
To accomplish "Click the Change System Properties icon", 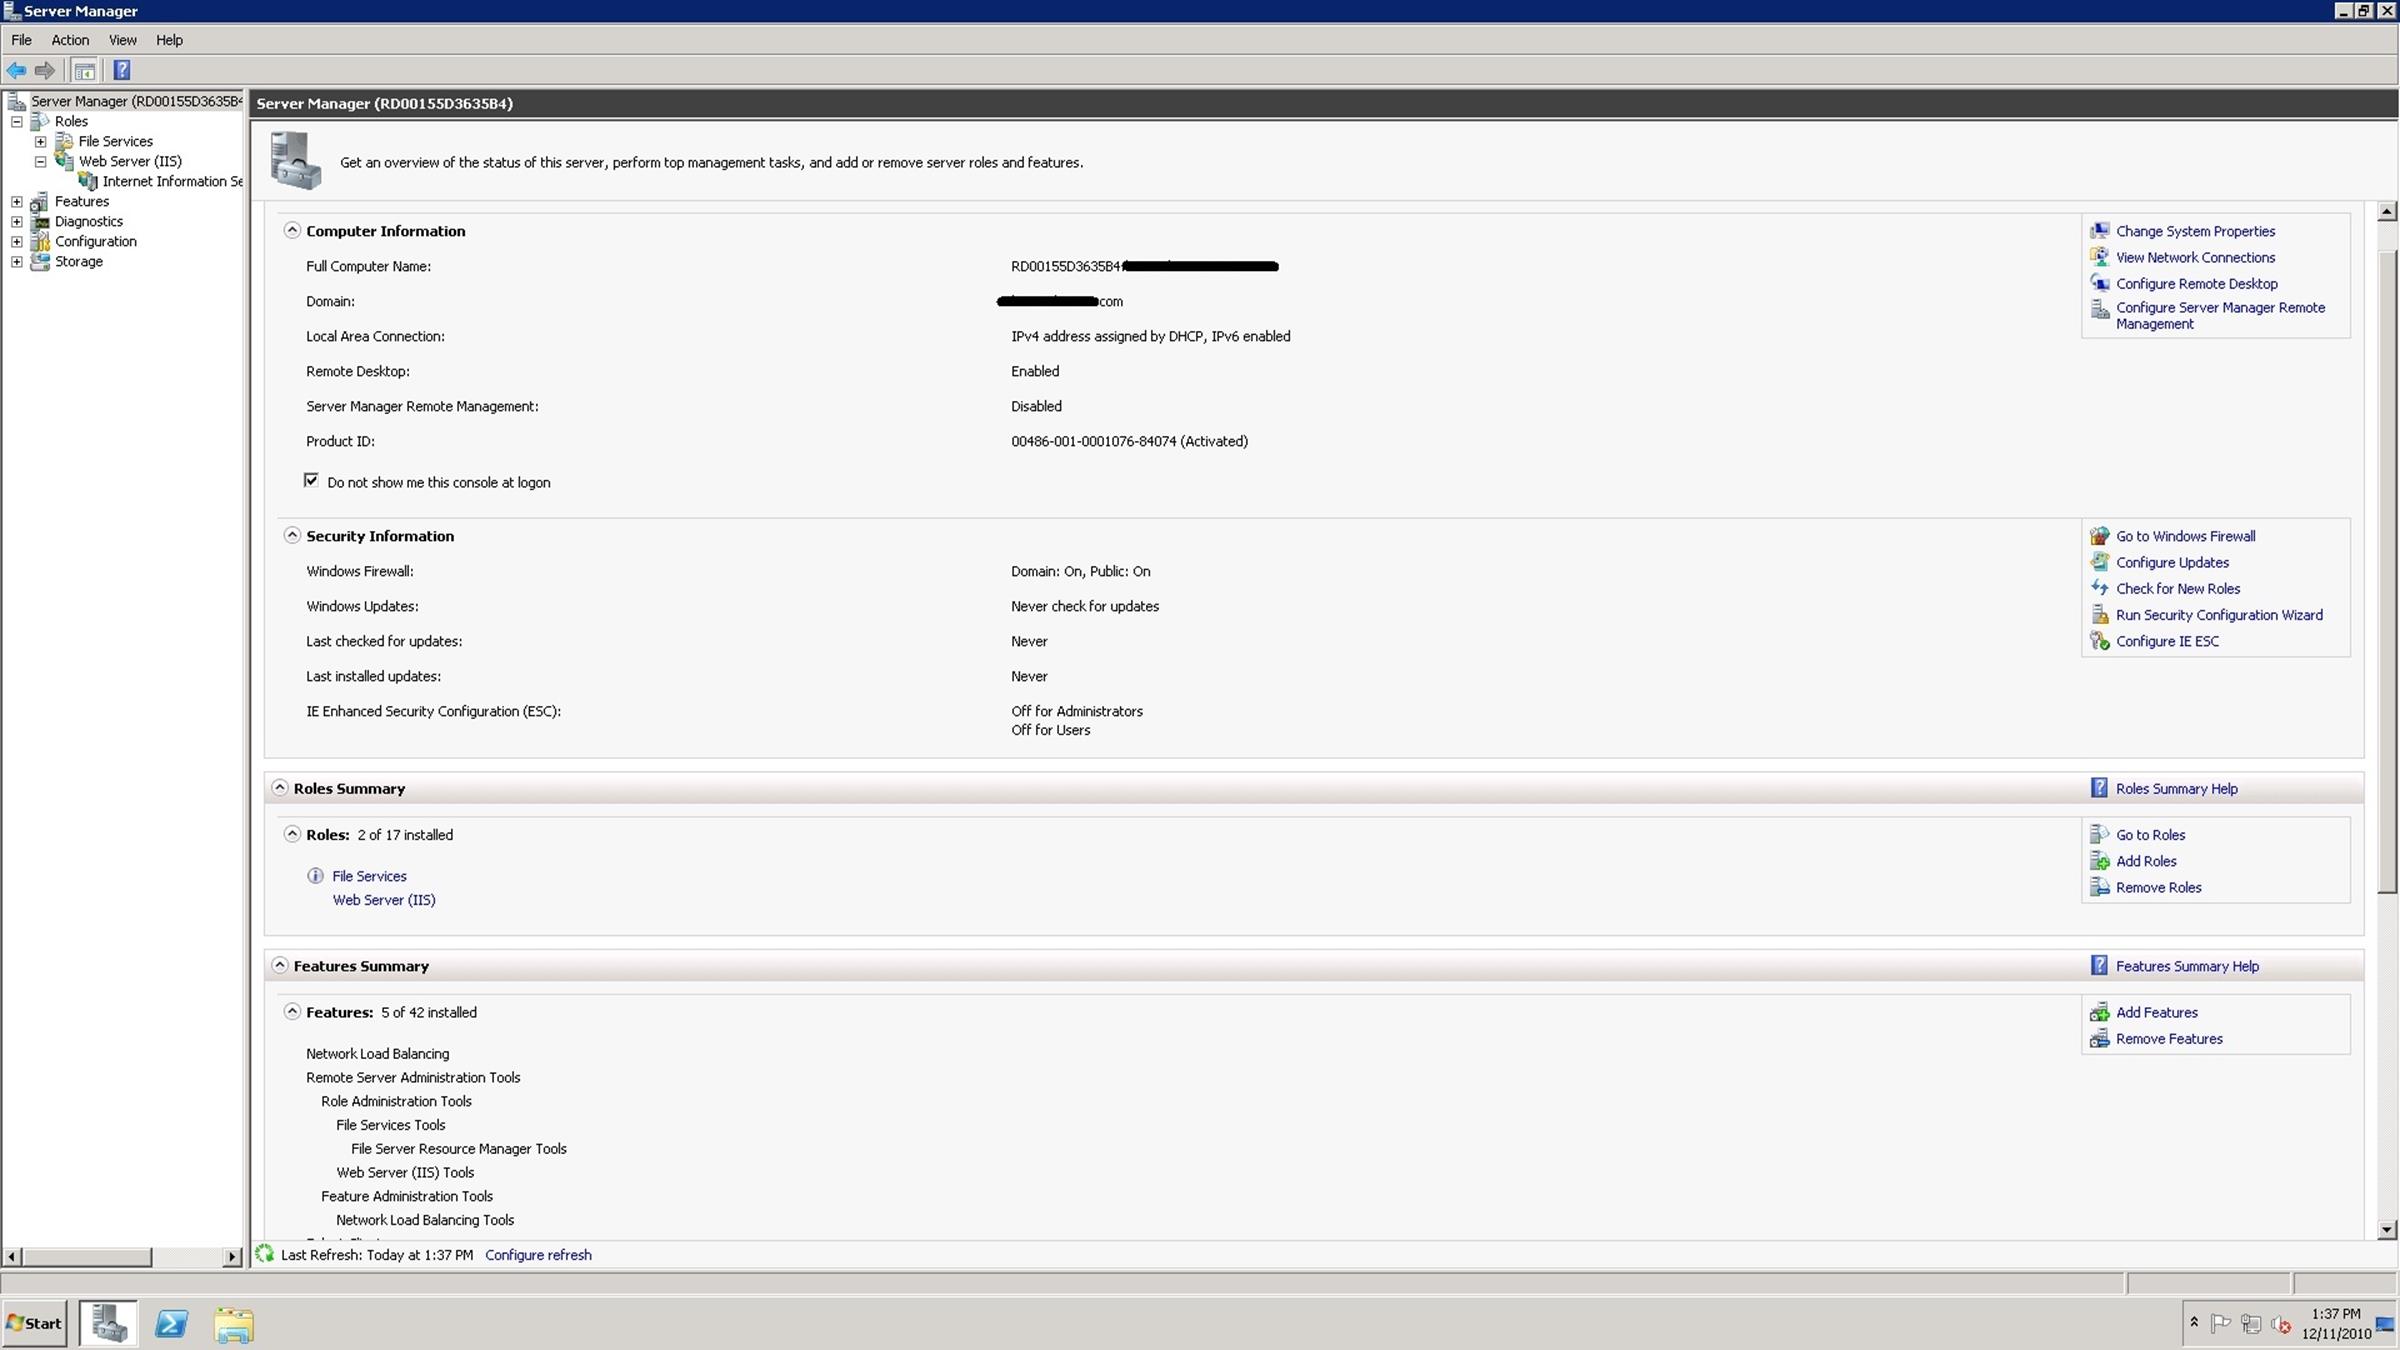I will coord(2100,231).
